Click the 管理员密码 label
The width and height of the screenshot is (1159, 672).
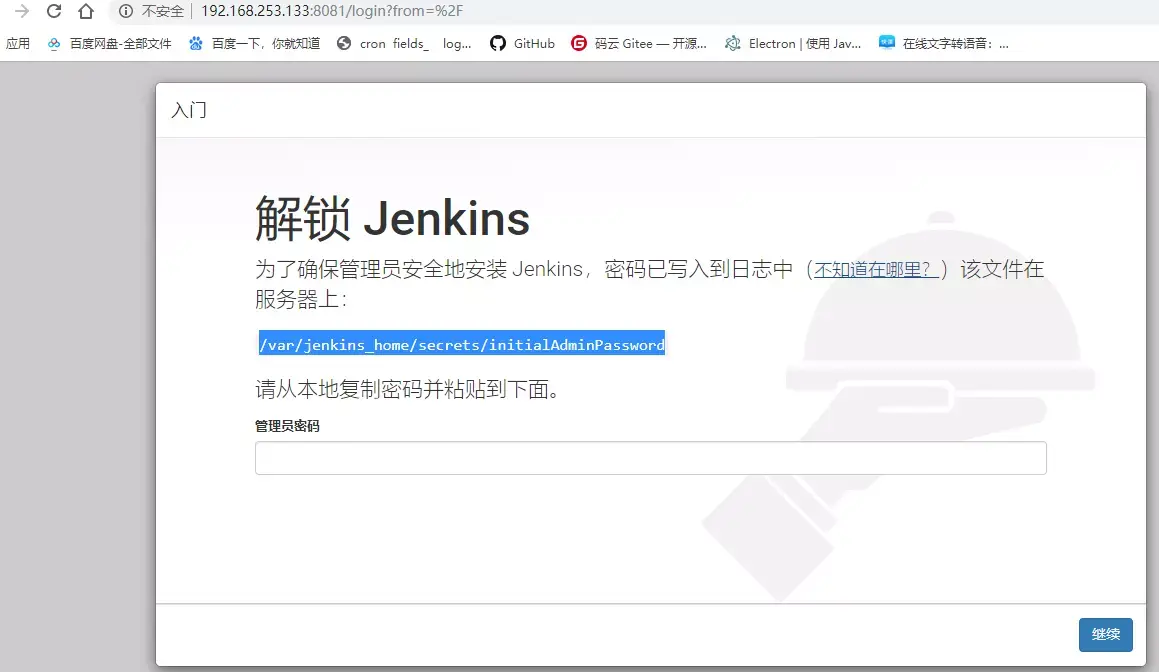[x=288, y=426]
